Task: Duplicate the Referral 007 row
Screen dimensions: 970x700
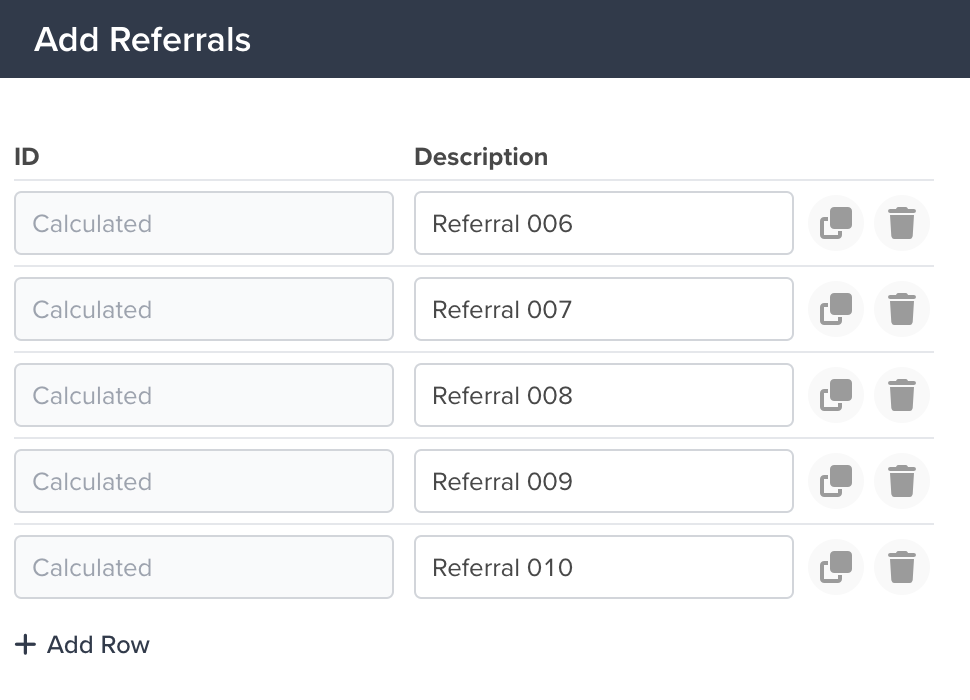Action: pyautogui.click(x=836, y=309)
